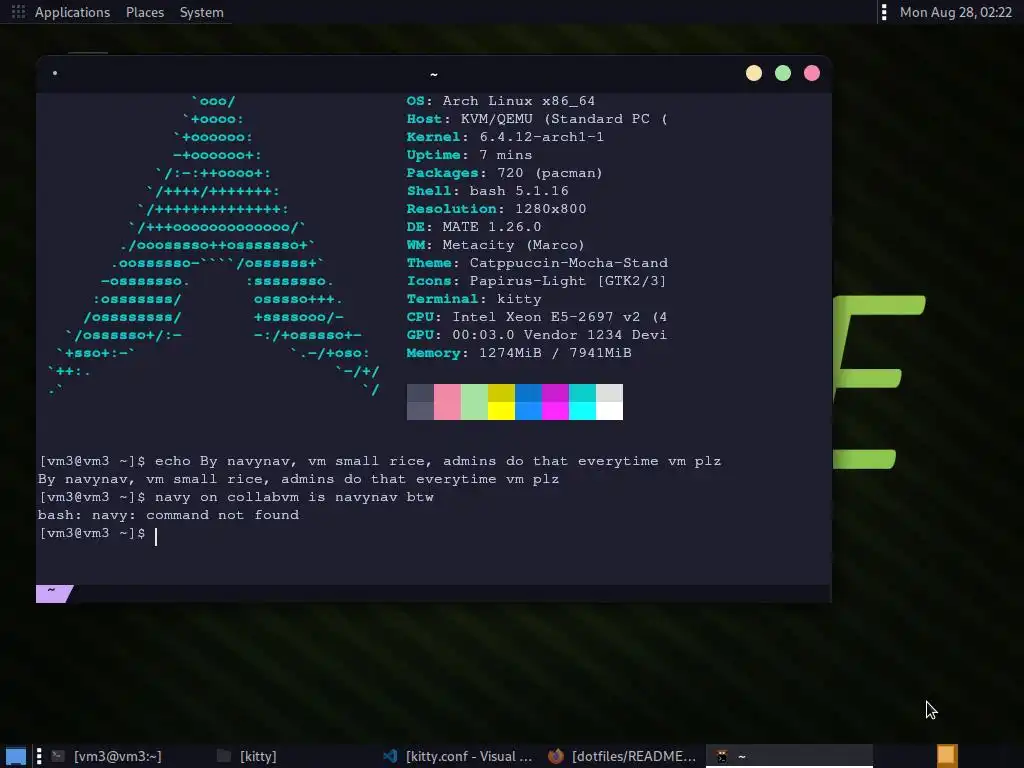Click the 'Resolution: 1280x800' line

pyautogui.click(x=496, y=209)
